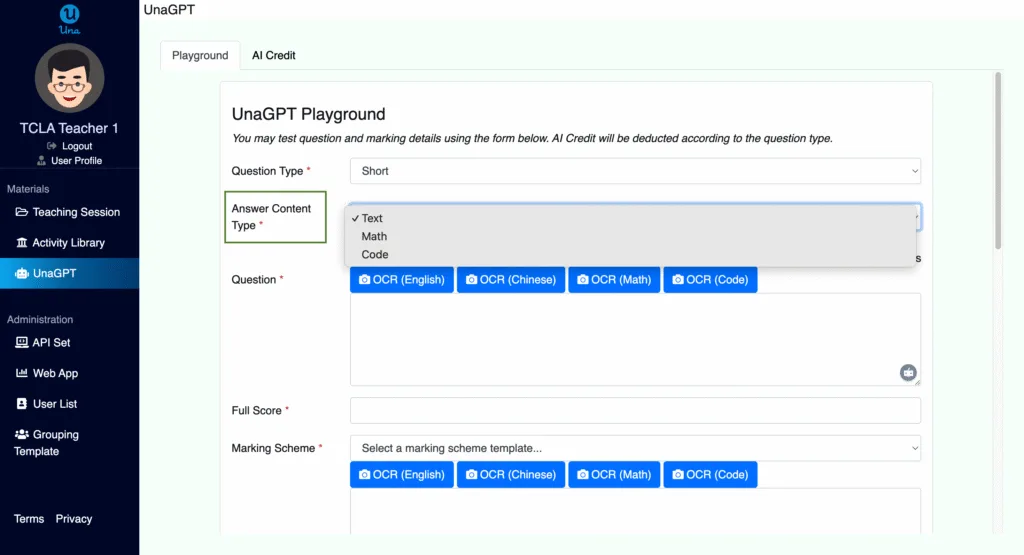Open the marking scheme template dropdown

tap(635, 449)
